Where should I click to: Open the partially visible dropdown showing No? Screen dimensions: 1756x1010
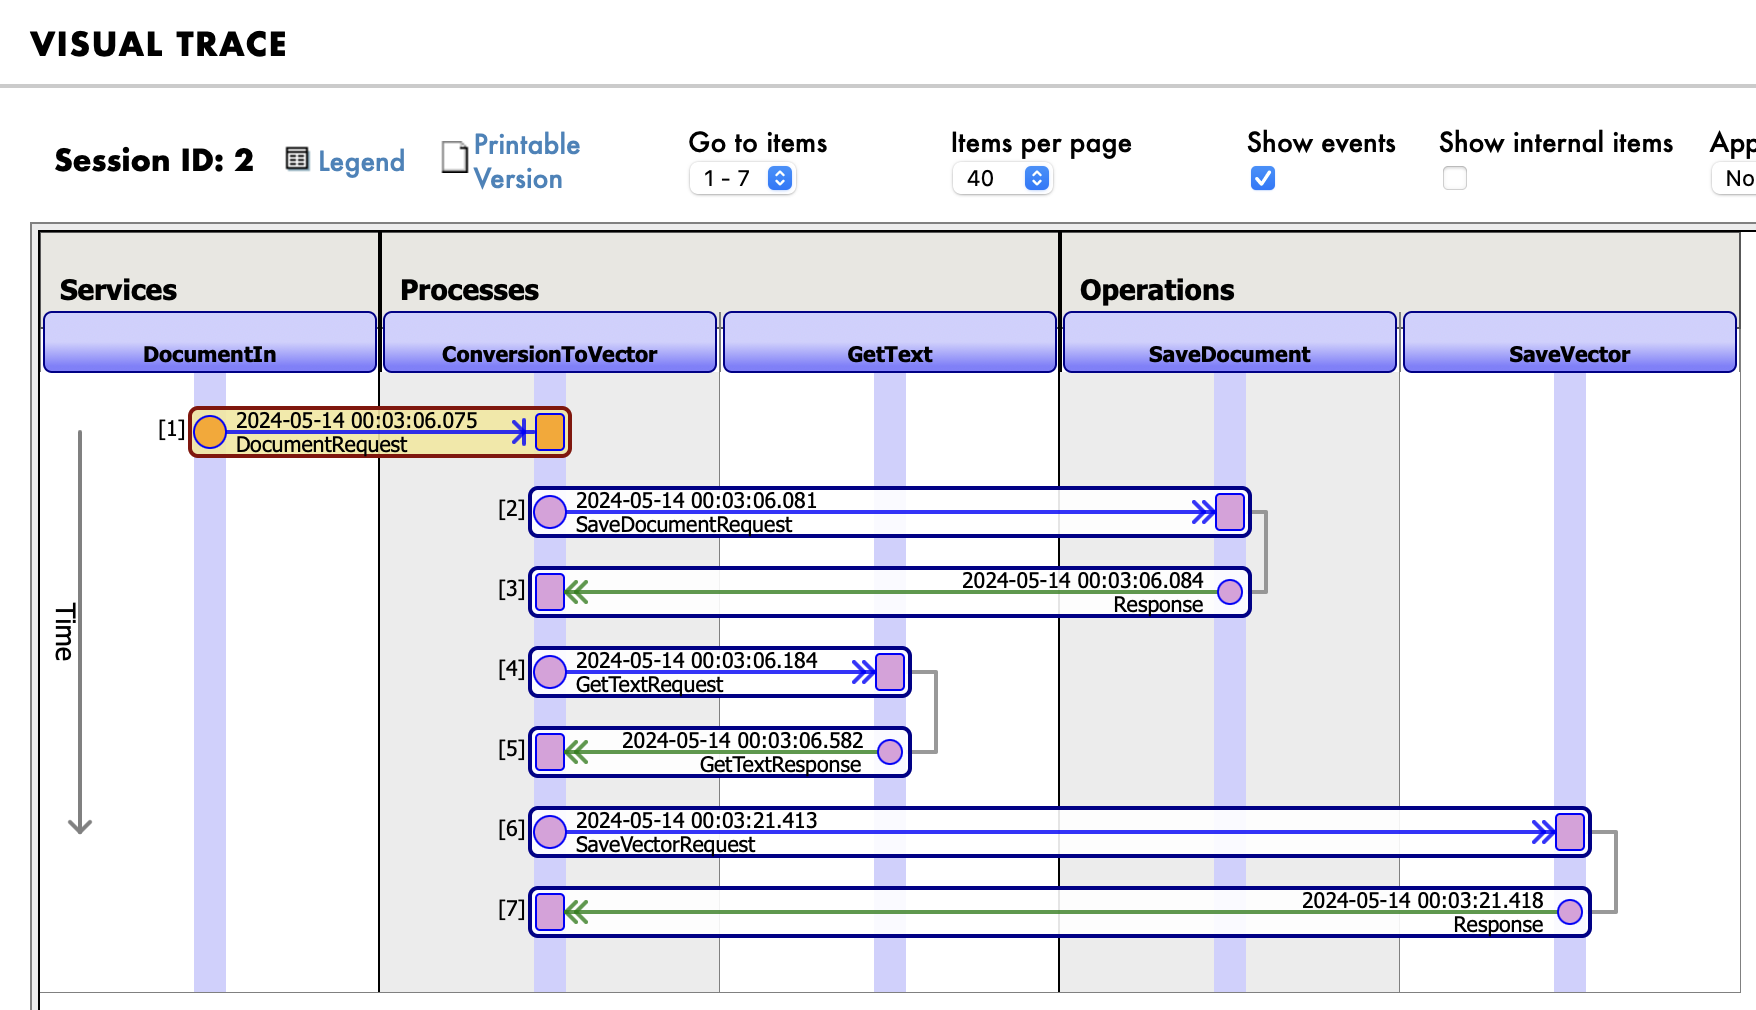pyautogui.click(x=1736, y=178)
